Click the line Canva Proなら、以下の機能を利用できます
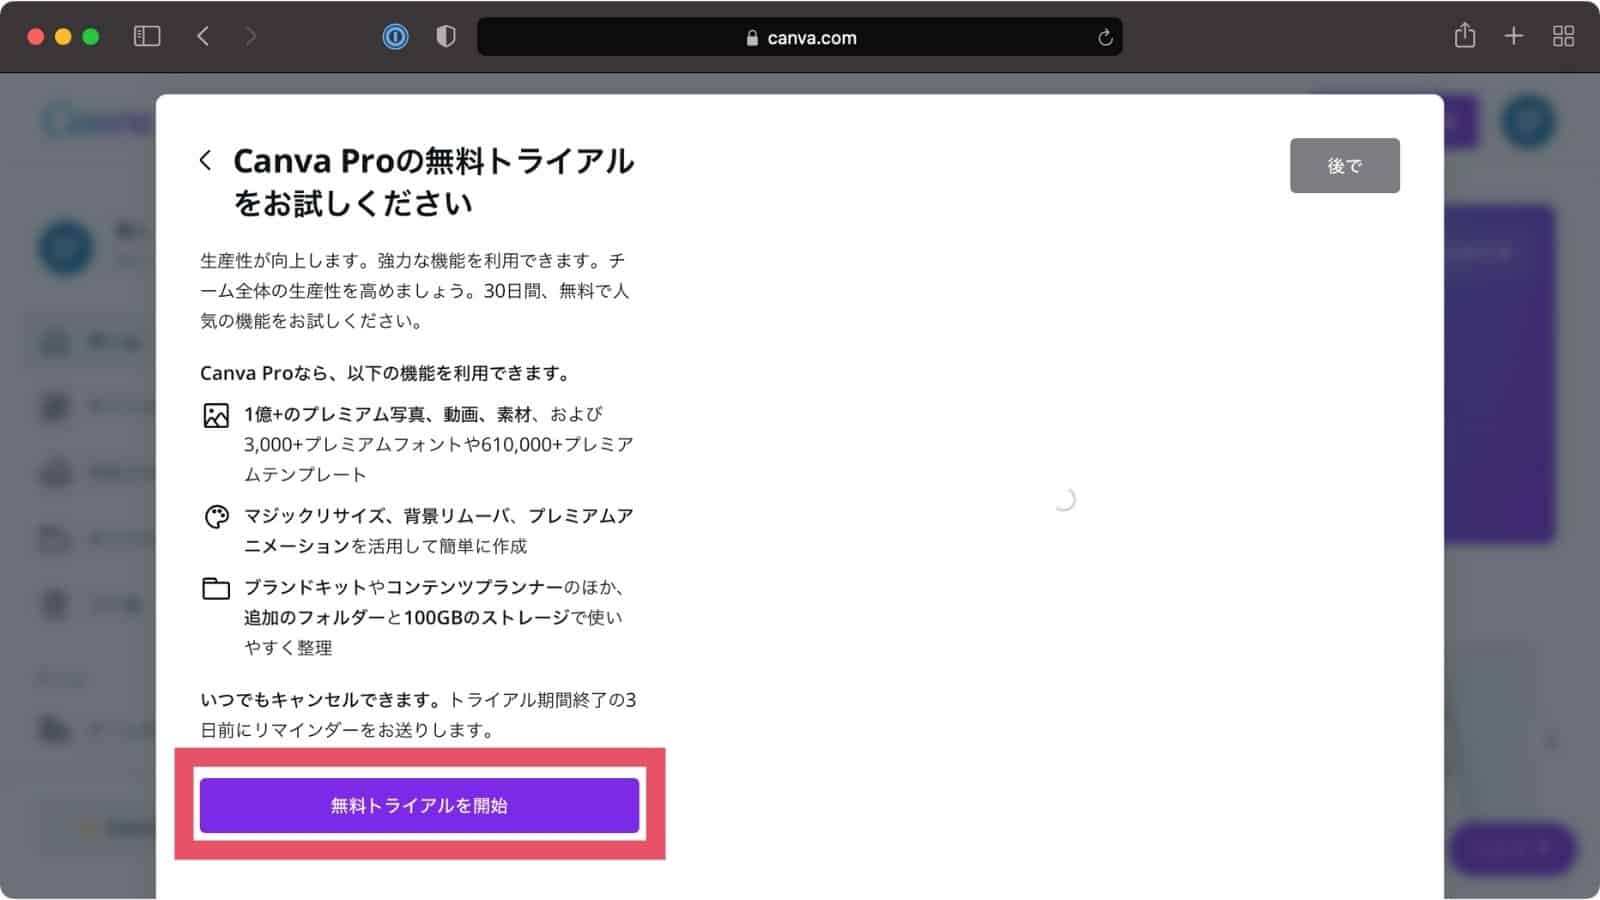Screen dimensions: 1600x900 pyautogui.click(x=387, y=373)
